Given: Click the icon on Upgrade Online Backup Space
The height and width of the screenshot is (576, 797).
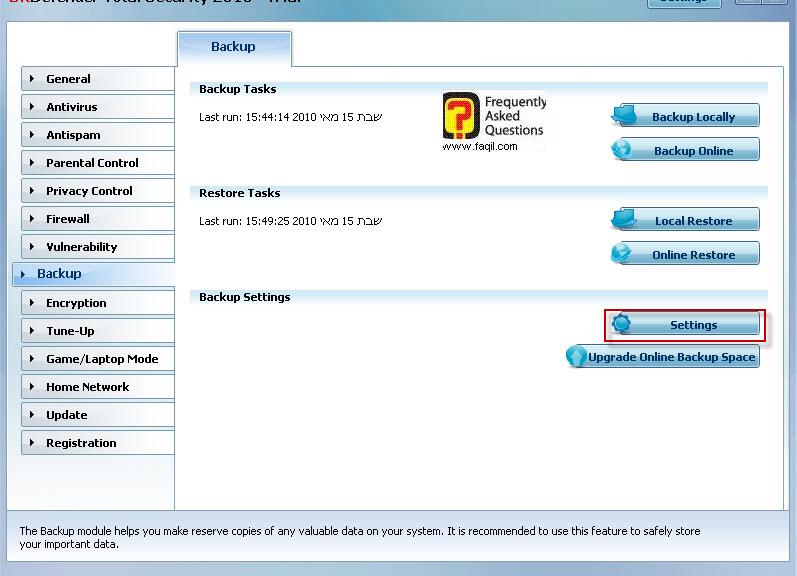Looking at the screenshot, I should (576, 356).
